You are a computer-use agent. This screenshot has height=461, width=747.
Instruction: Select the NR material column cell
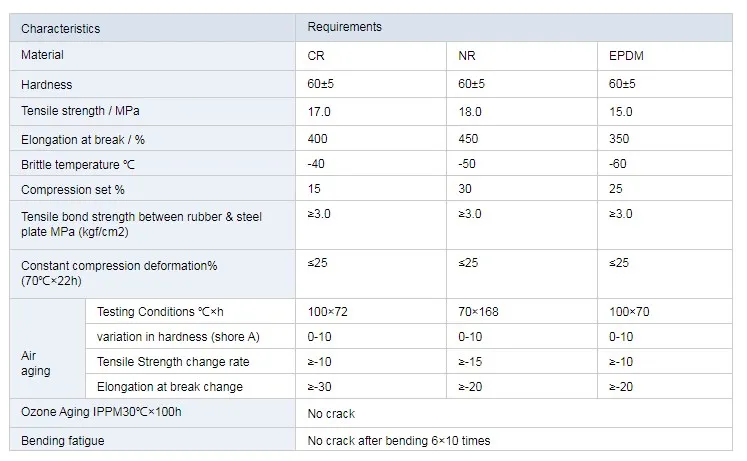[x=467, y=56]
